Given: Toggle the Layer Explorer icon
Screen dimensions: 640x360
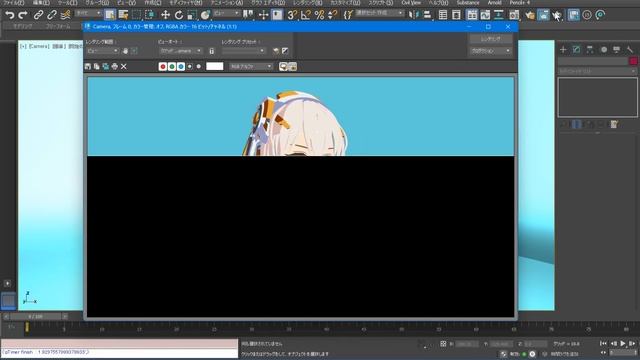Looking at the screenshot, I should click(x=456, y=15).
